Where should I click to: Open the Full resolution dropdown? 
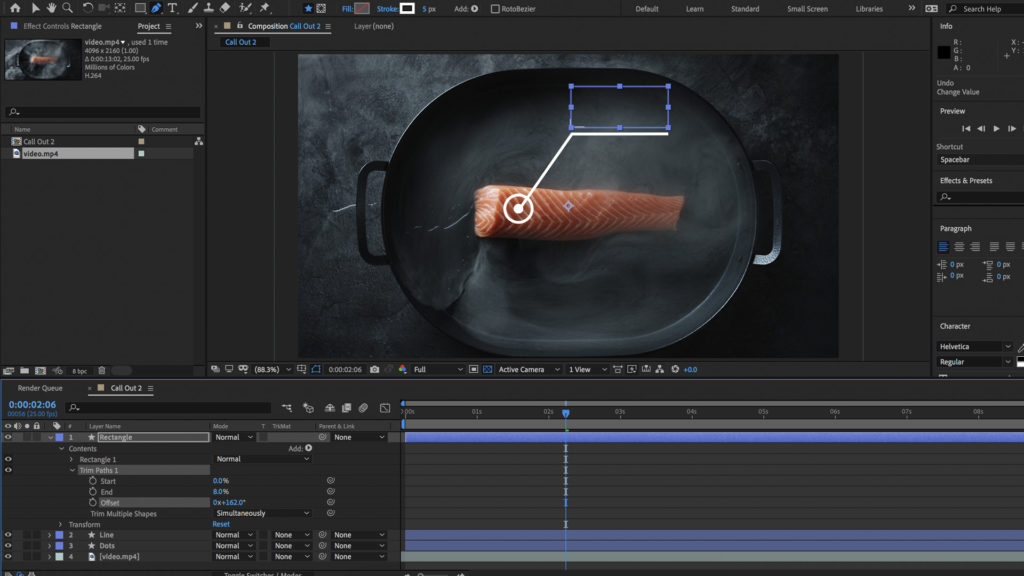tap(438, 369)
